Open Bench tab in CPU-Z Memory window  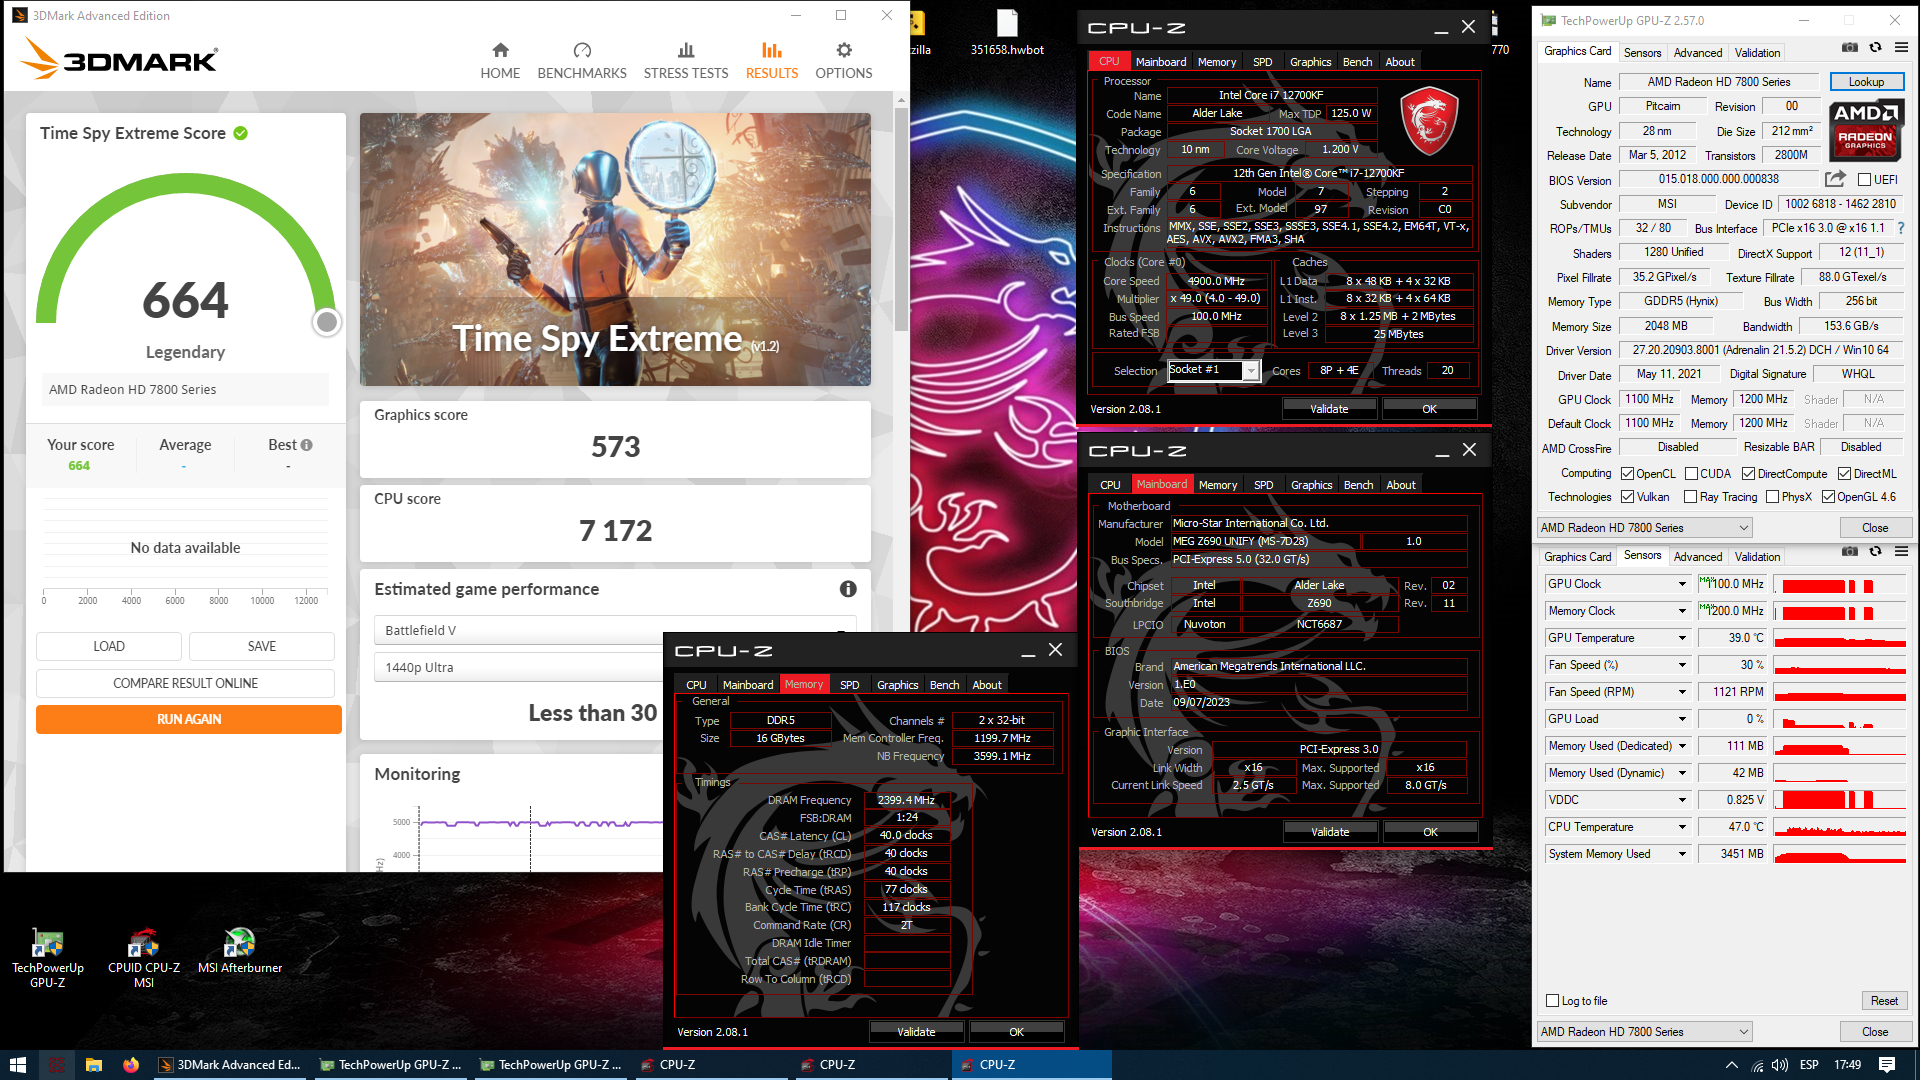(x=944, y=685)
